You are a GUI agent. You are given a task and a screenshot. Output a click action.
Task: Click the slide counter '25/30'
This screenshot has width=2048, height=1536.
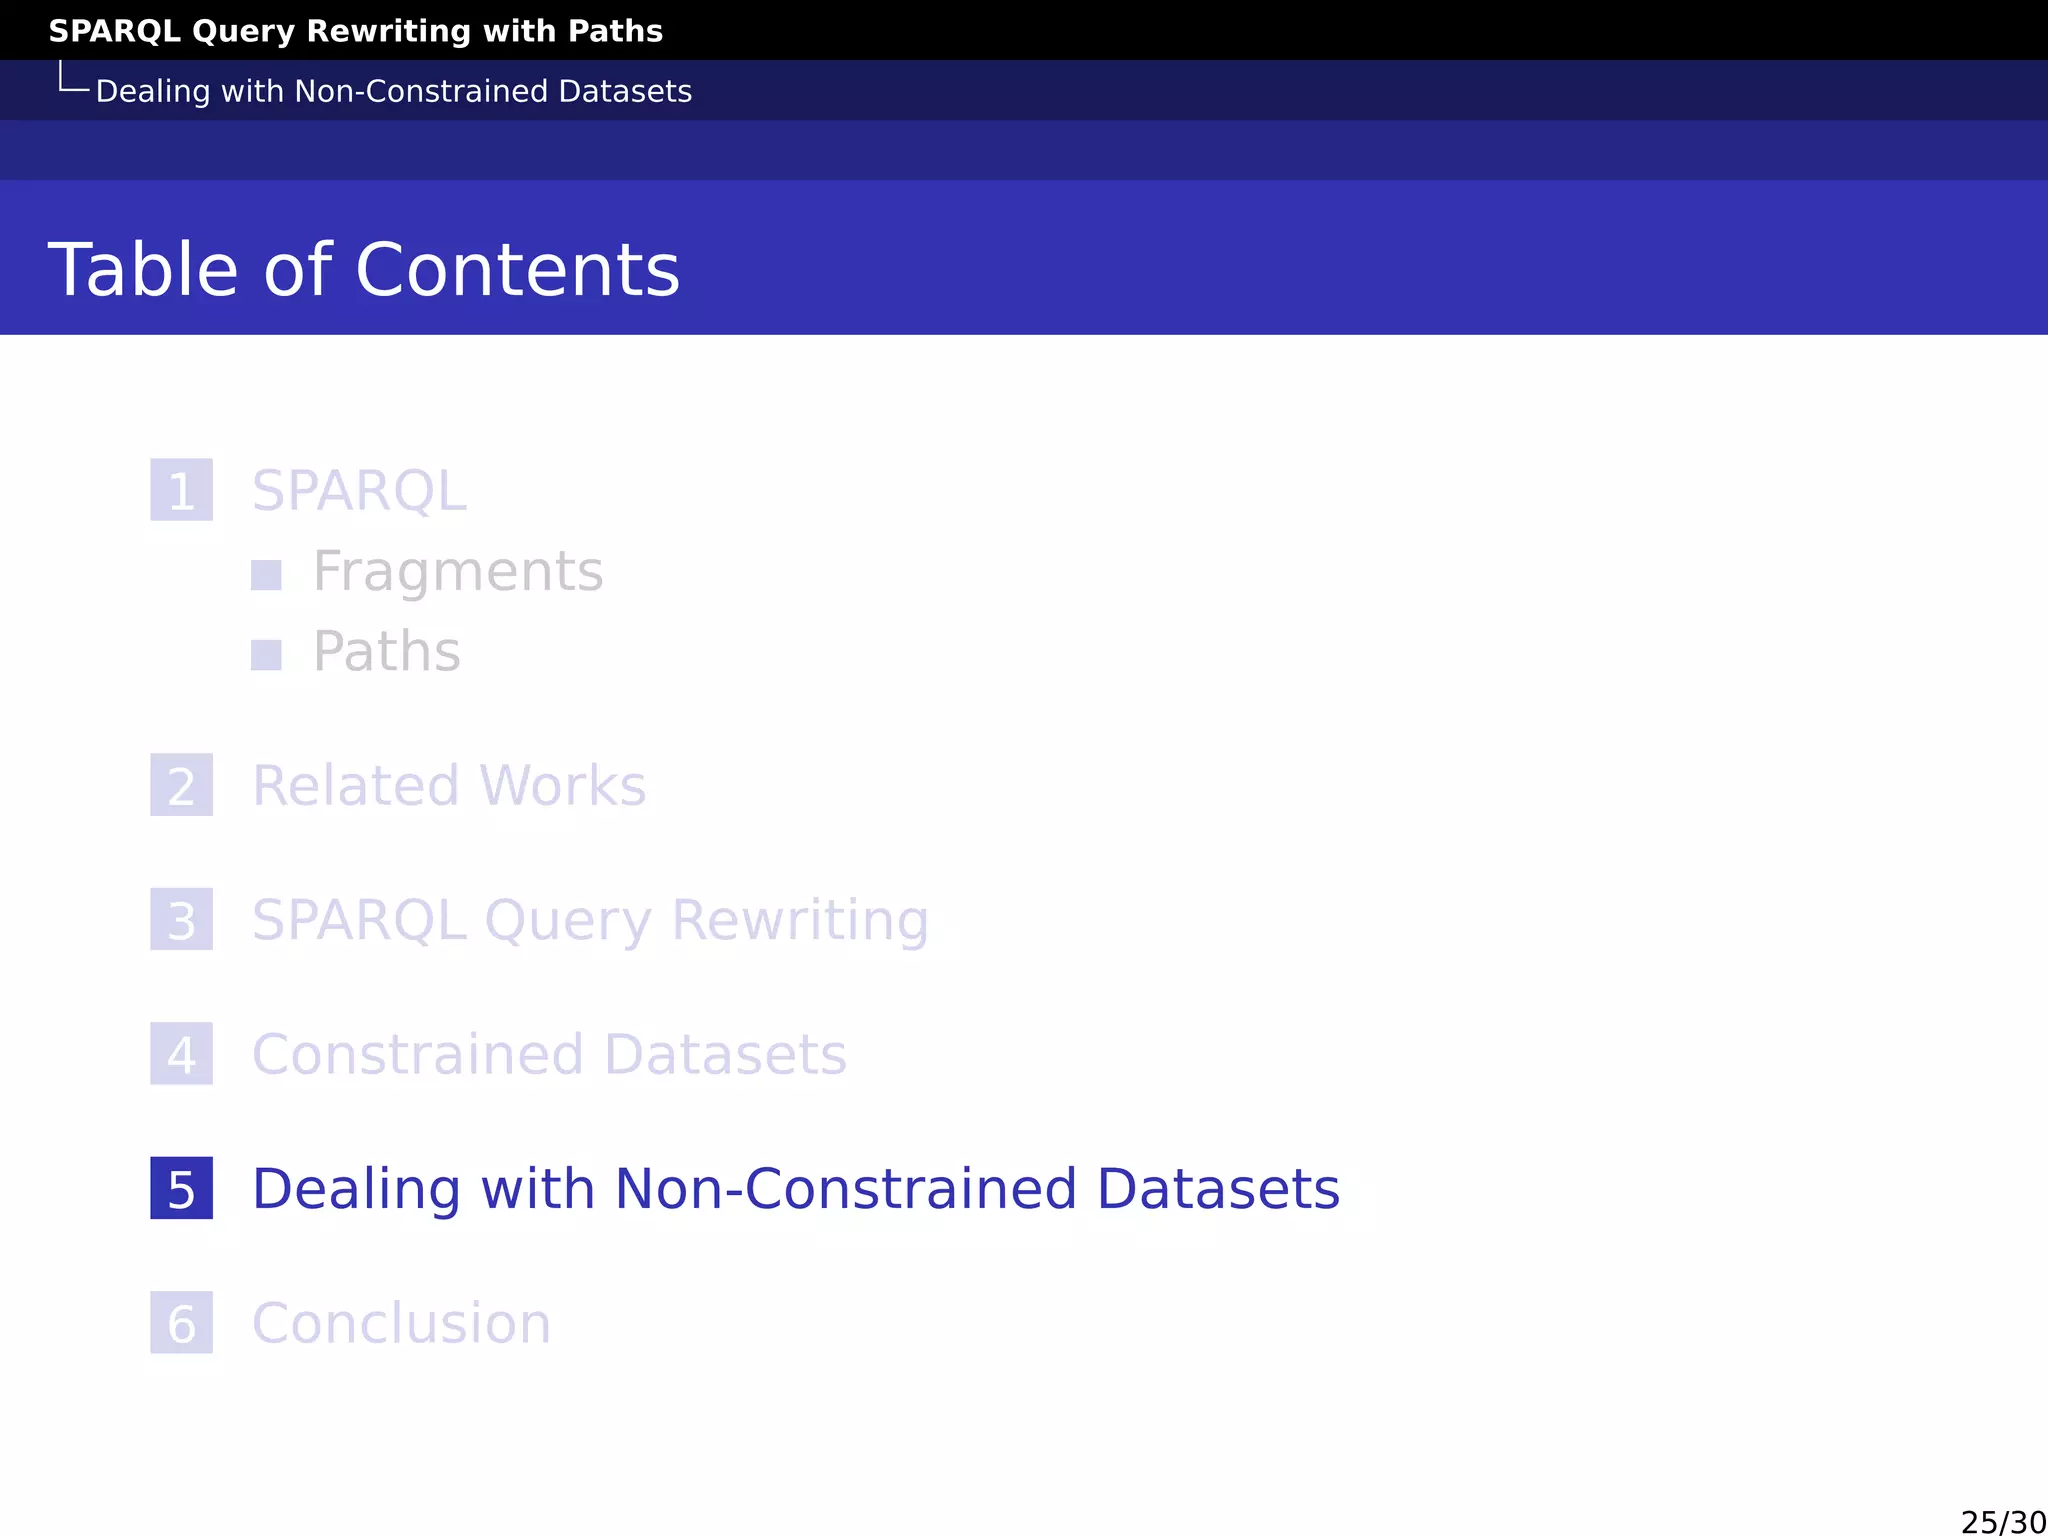[2003, 1522]
